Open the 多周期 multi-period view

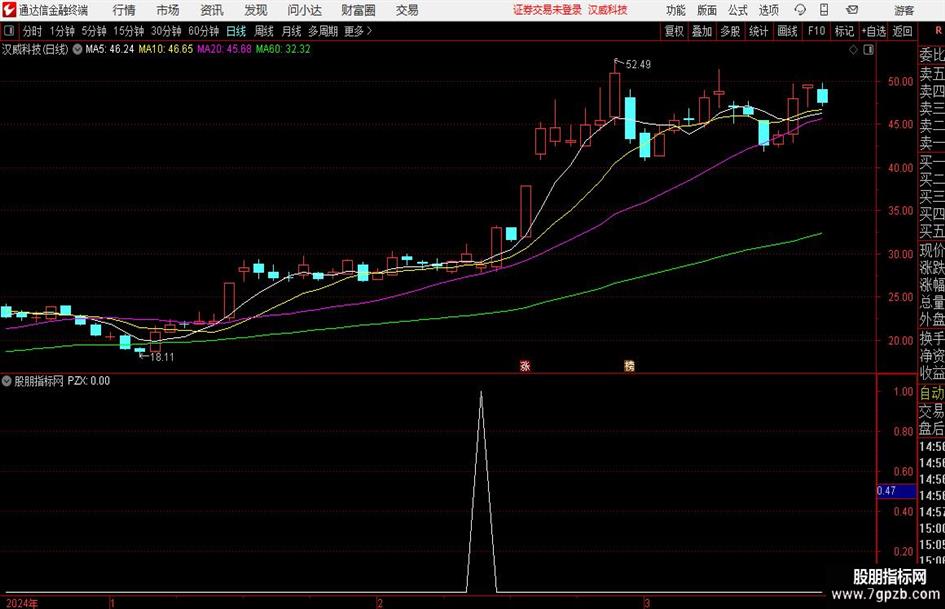tap(323, 31)
